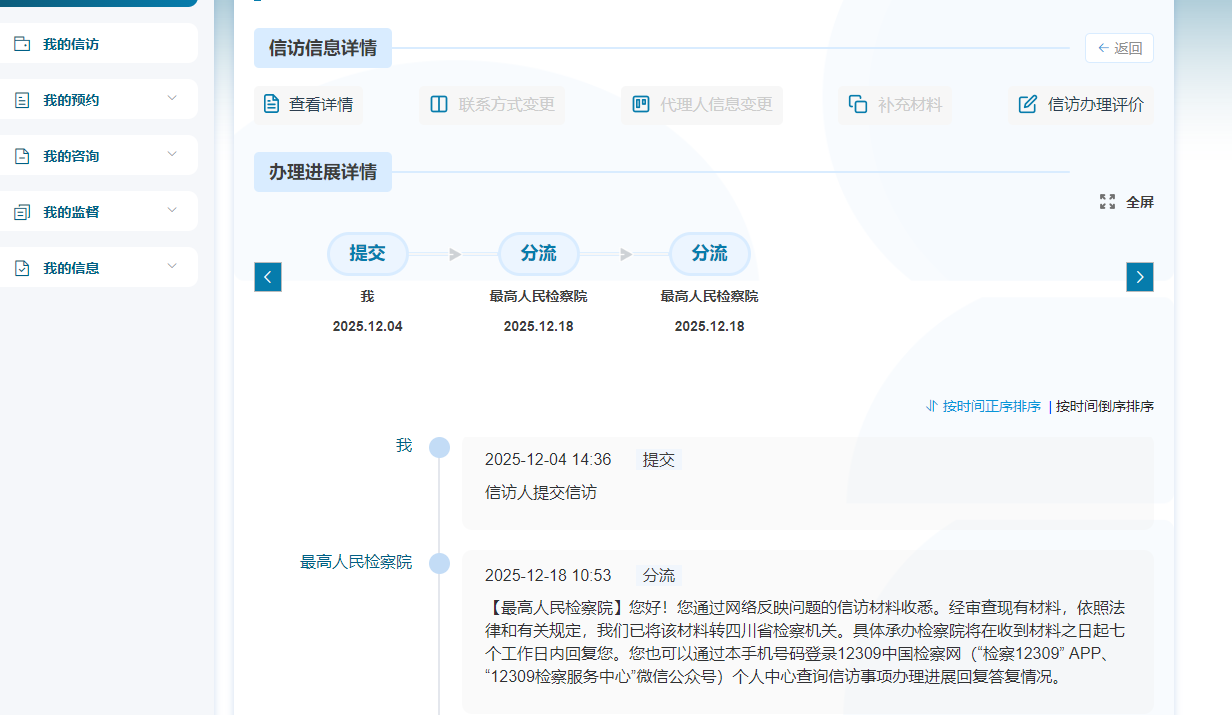Expand the 我的咨询 menu chevron
This screenshot has height=715, width=1232.
[x=172, y=154]
